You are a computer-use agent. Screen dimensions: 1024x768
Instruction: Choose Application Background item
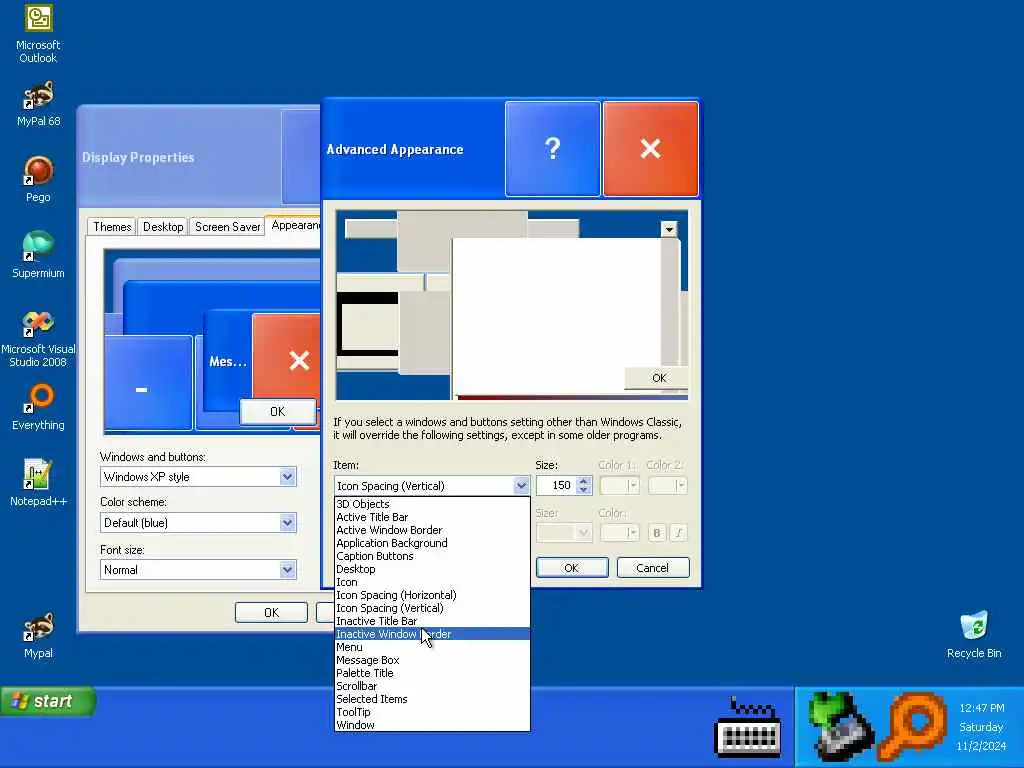click(x=432, y=543)
